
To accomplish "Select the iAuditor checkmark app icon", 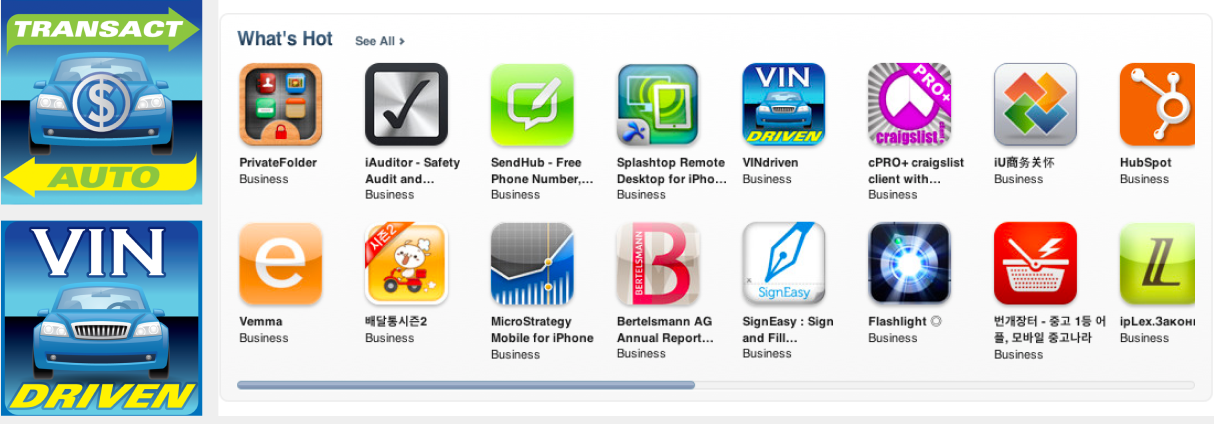I will click(x=406, y=105).
